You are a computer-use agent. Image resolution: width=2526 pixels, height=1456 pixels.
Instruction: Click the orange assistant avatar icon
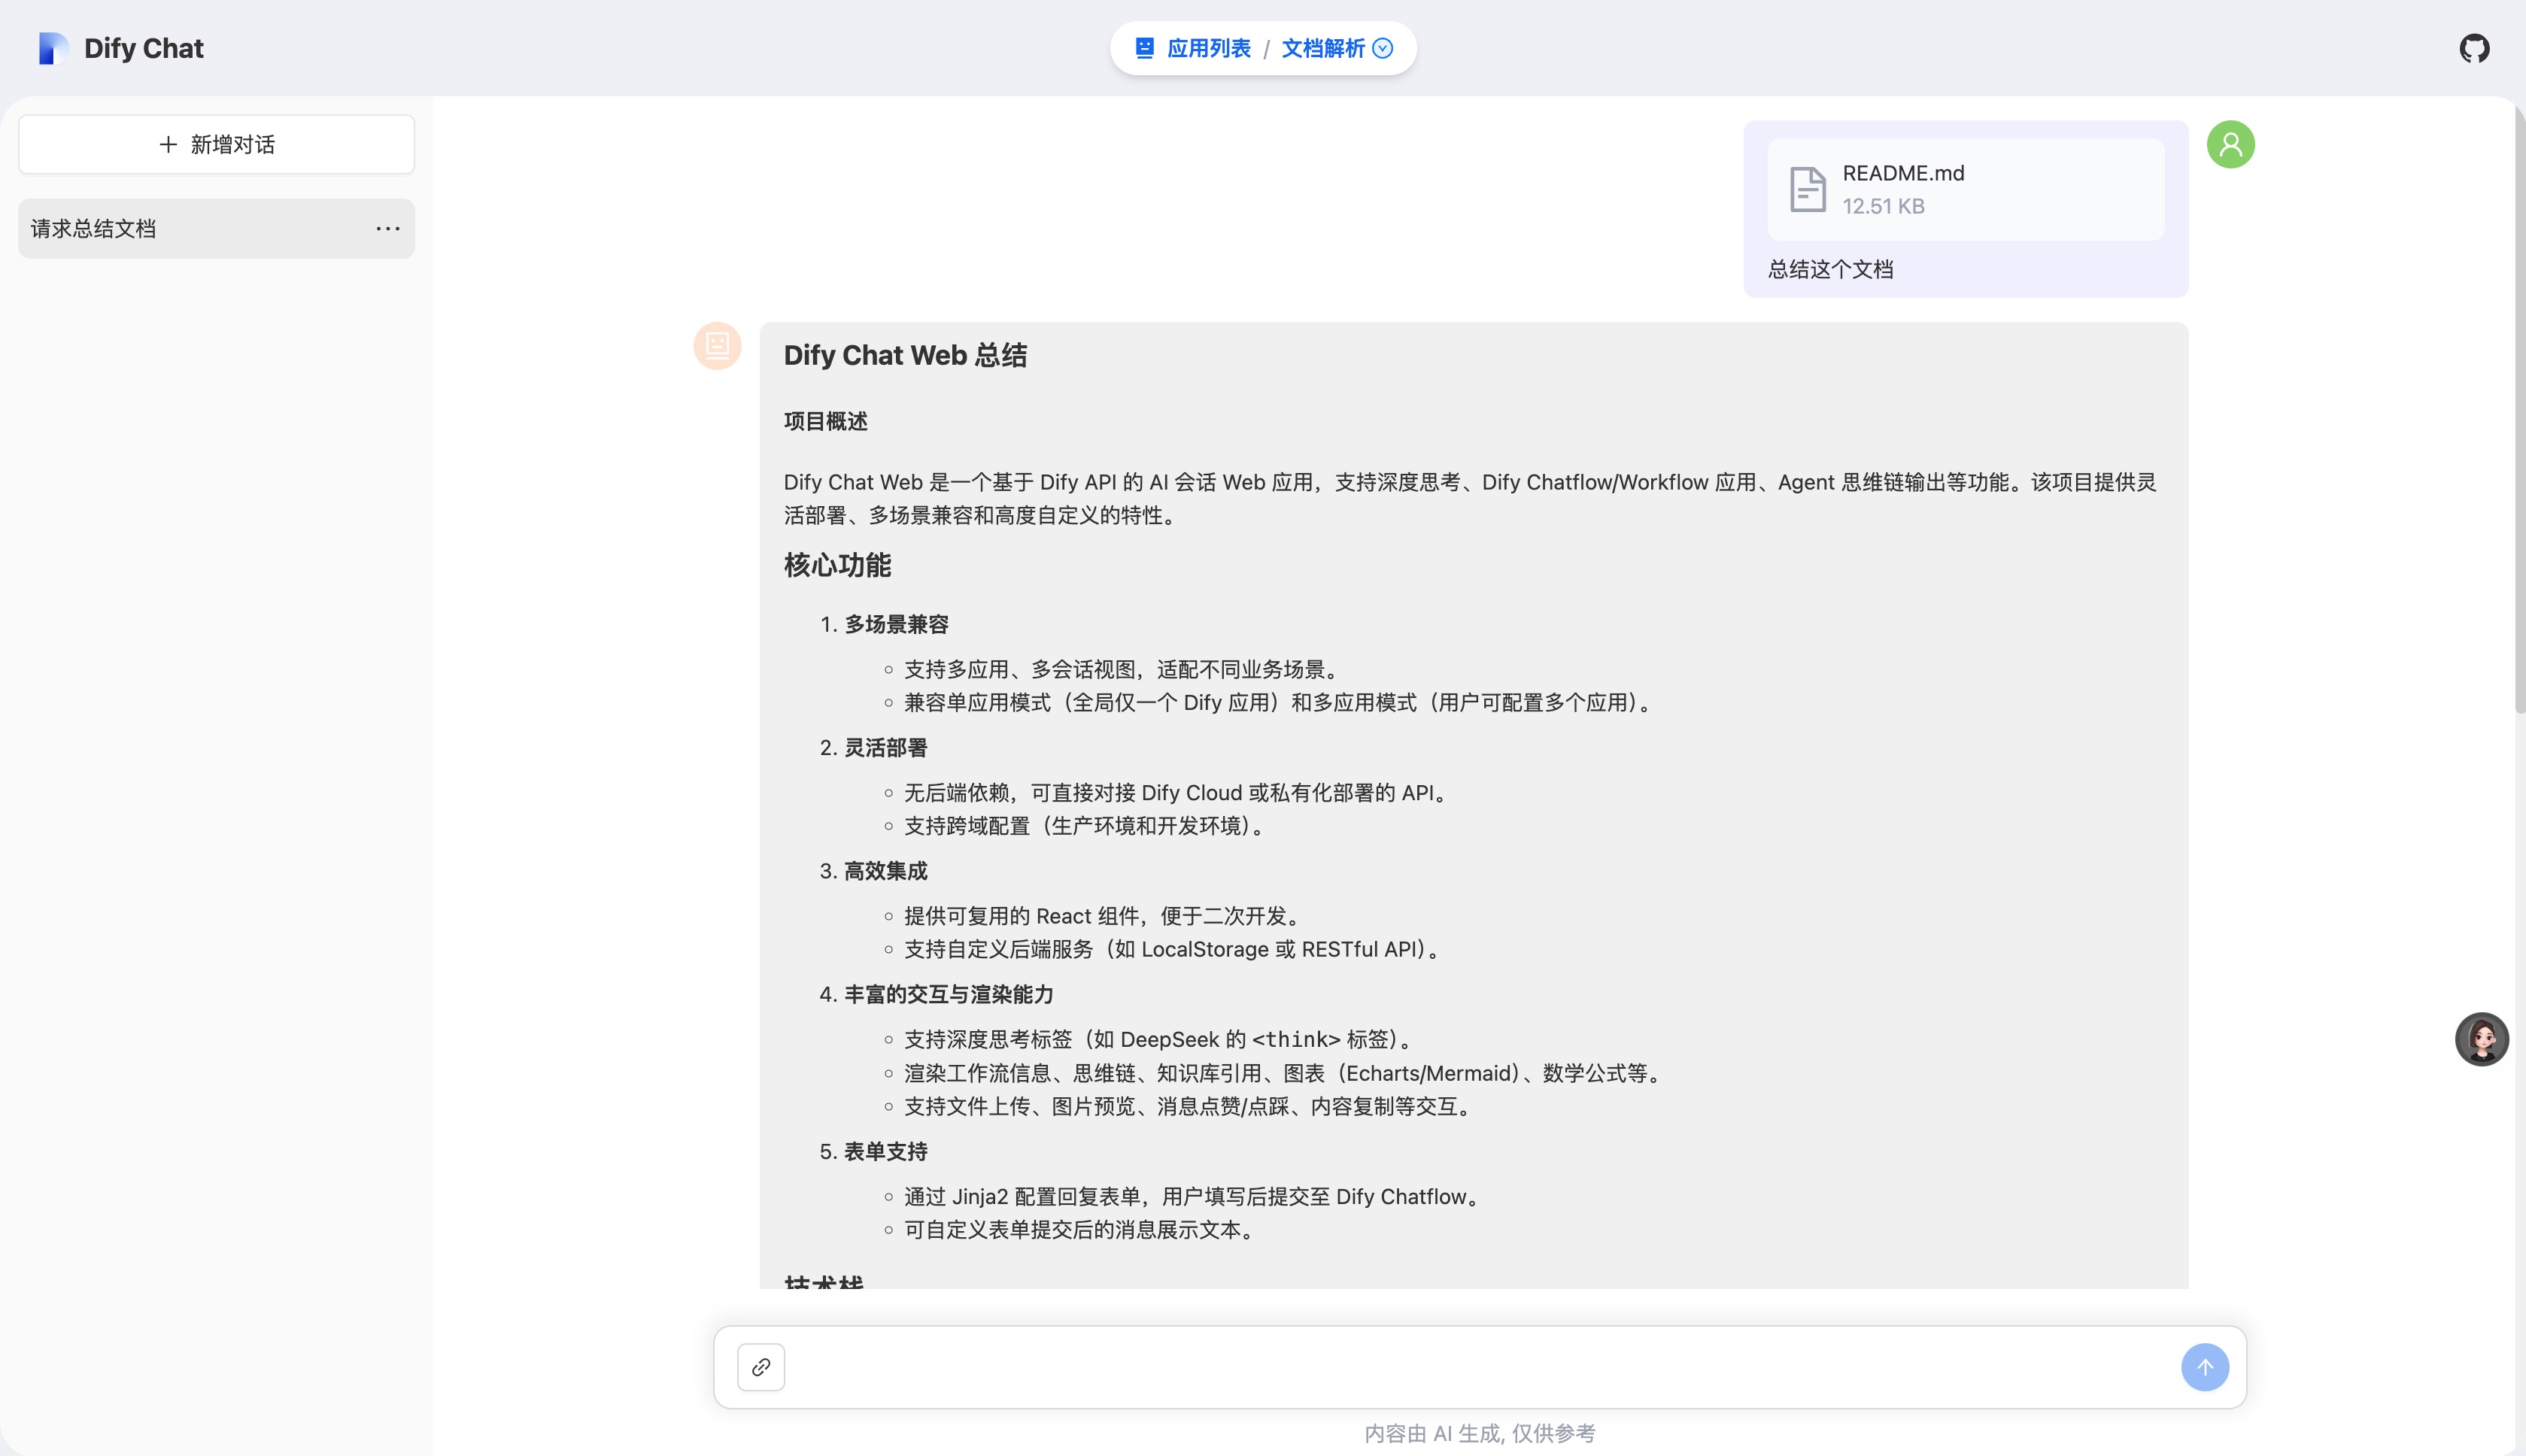[716, 345]
